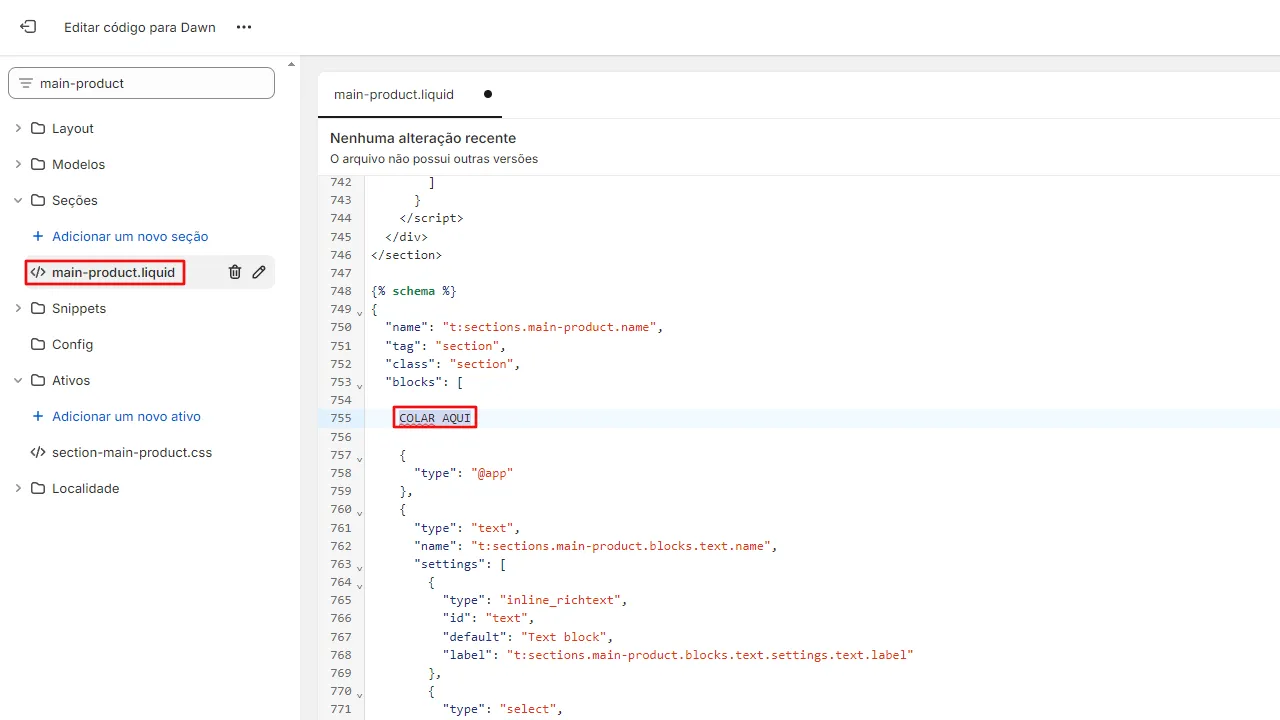The height and width of the screenshot is (720, 1280).
Task: Click the closing script tag on line 744
Action: [431, 218]
